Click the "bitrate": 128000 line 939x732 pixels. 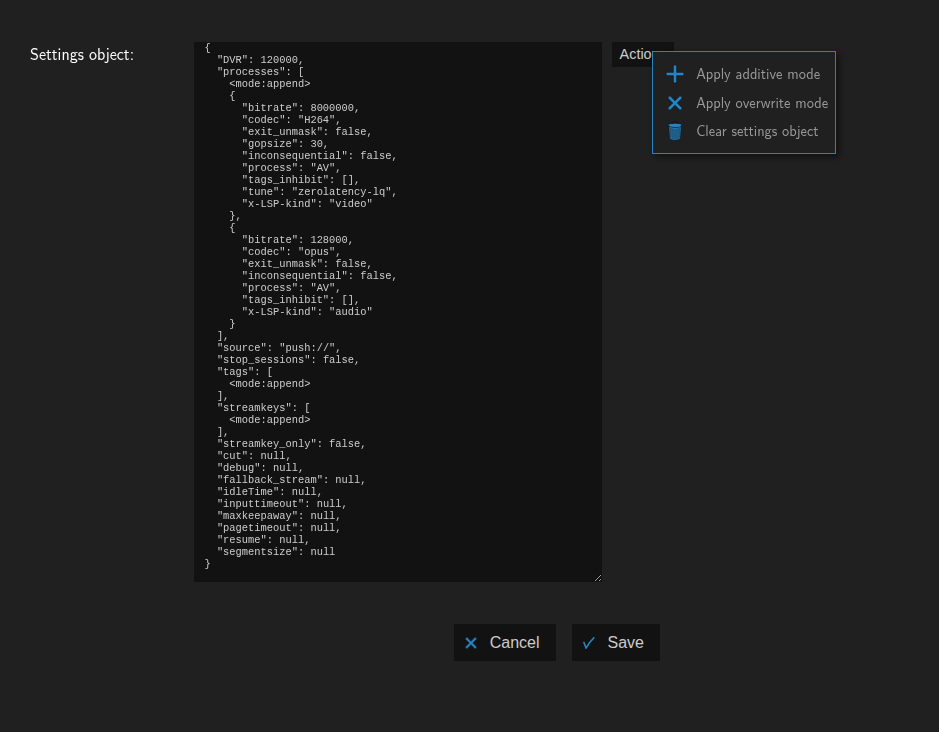pos(298,240)
